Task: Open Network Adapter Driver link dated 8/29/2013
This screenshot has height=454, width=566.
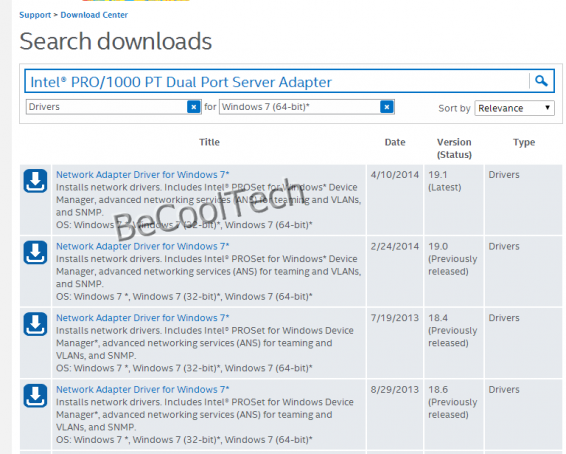Action: pos(143,390)
